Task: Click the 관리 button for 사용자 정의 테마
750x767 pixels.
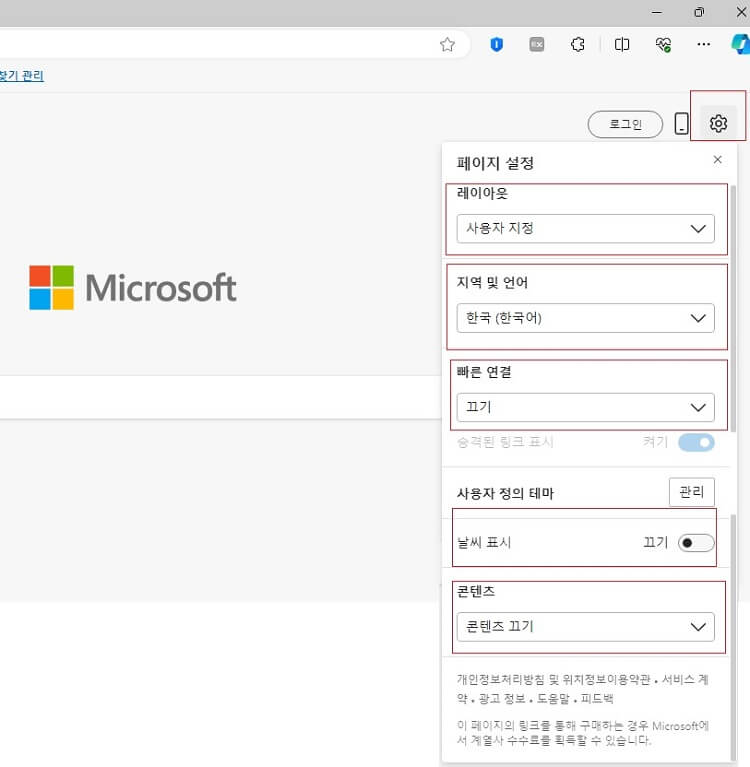Action: [691, 492]
